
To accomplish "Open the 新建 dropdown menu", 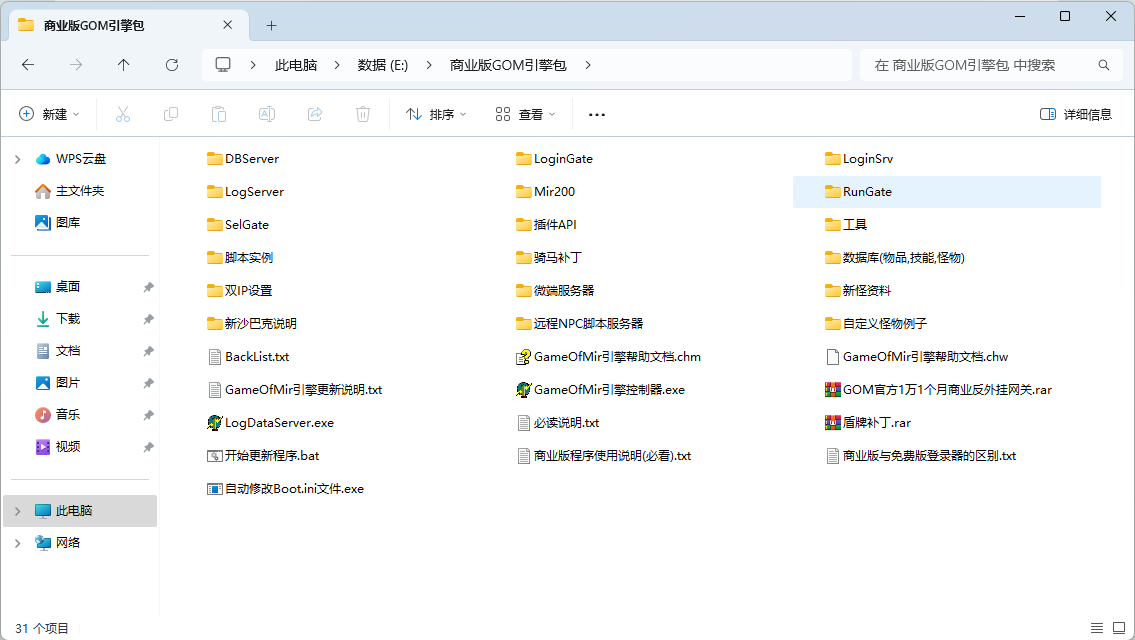I will point(49,114).
